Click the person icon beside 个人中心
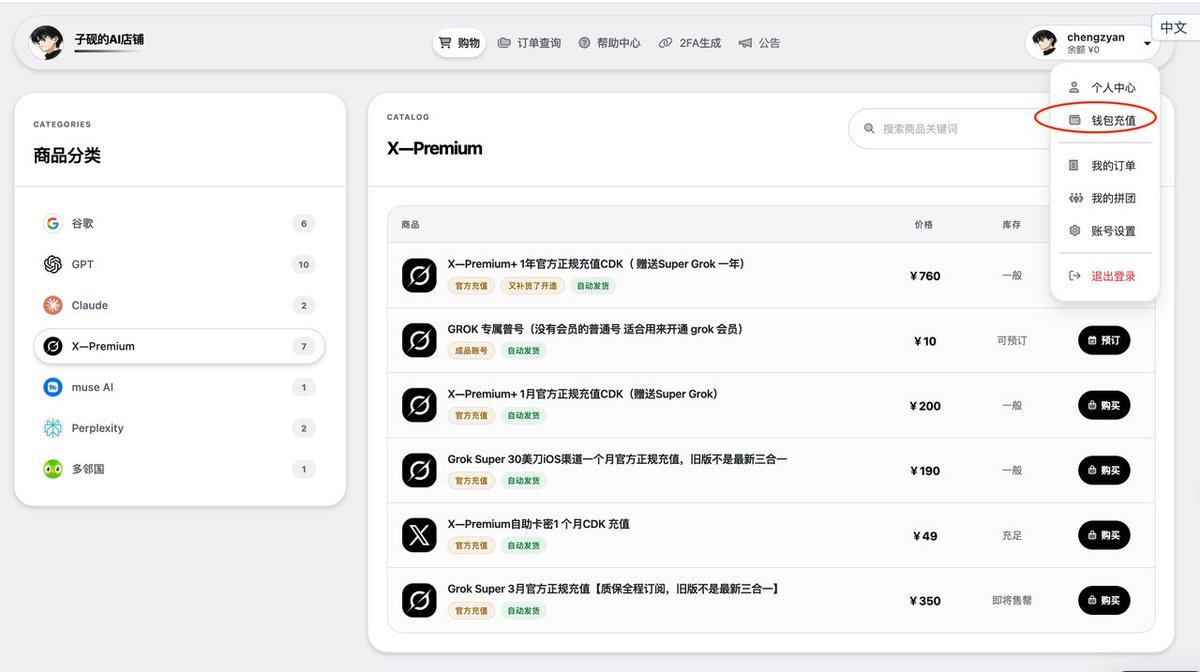The image size is (1200, 672). [1075, 88]
